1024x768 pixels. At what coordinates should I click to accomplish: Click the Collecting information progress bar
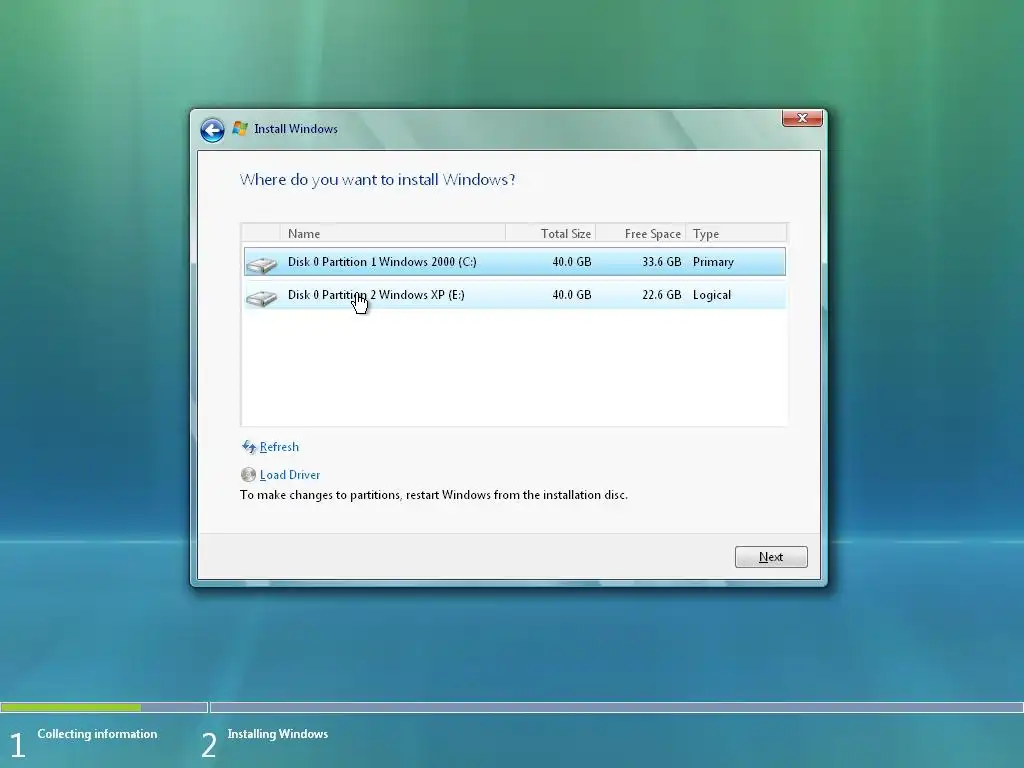tap(104, 707)
